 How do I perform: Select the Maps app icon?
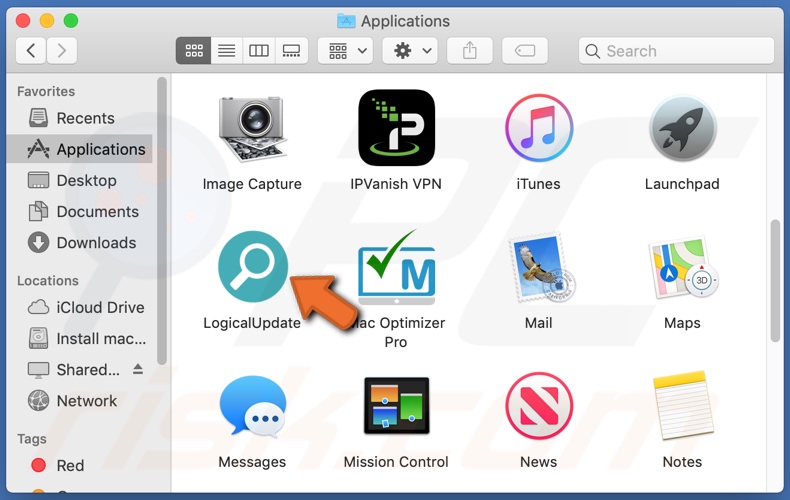pyautogui.click(x=683, y=267)
